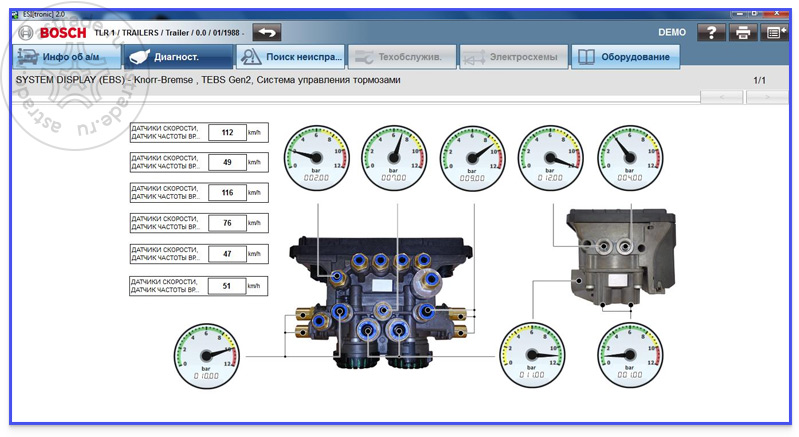This screenshot has width=799, height=437.
Task: Click the back arrow button in header
Action: tap(267, 33)
